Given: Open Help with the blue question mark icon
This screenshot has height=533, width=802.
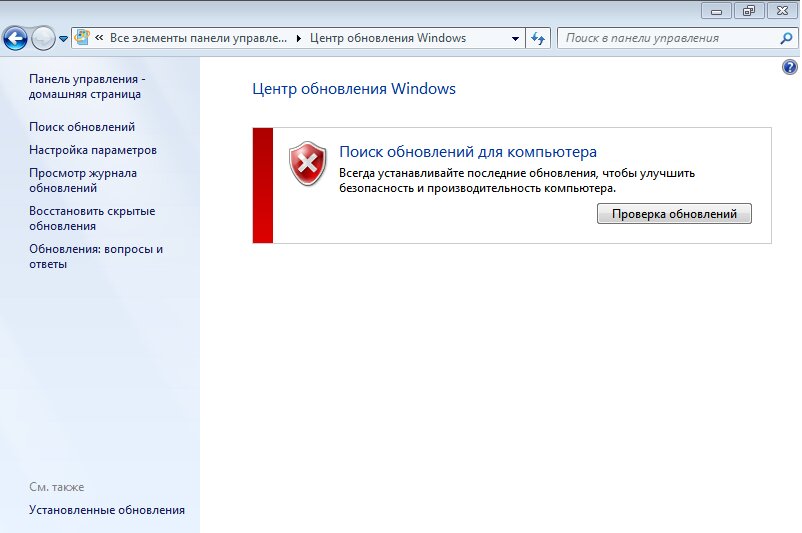Looking at the screenshot, I should click(x=790, y=67).
